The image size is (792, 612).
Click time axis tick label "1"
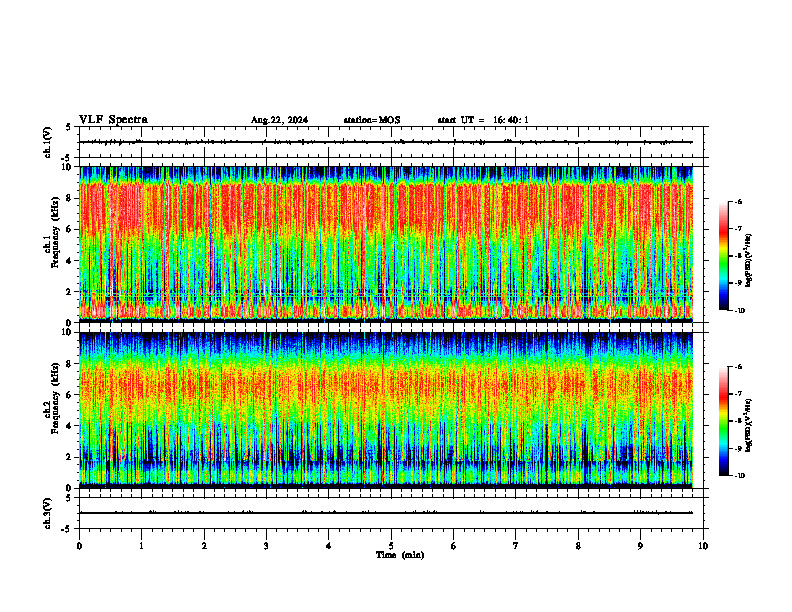(141, 546)
